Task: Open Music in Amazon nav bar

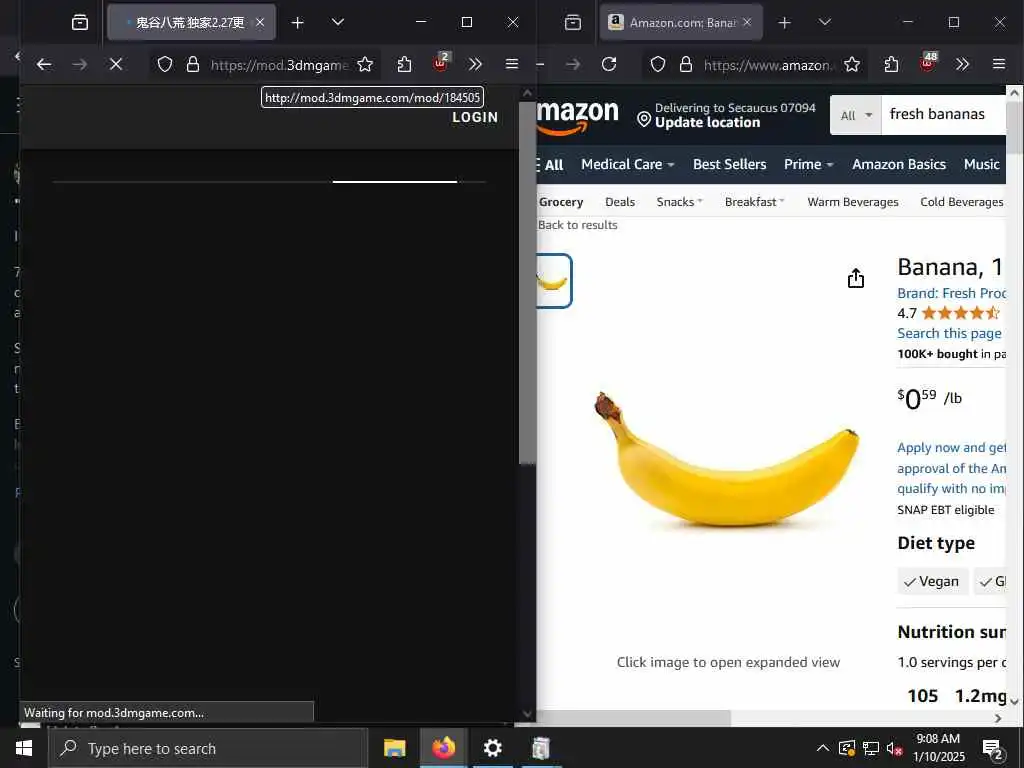Action: [x=982, y=165]
